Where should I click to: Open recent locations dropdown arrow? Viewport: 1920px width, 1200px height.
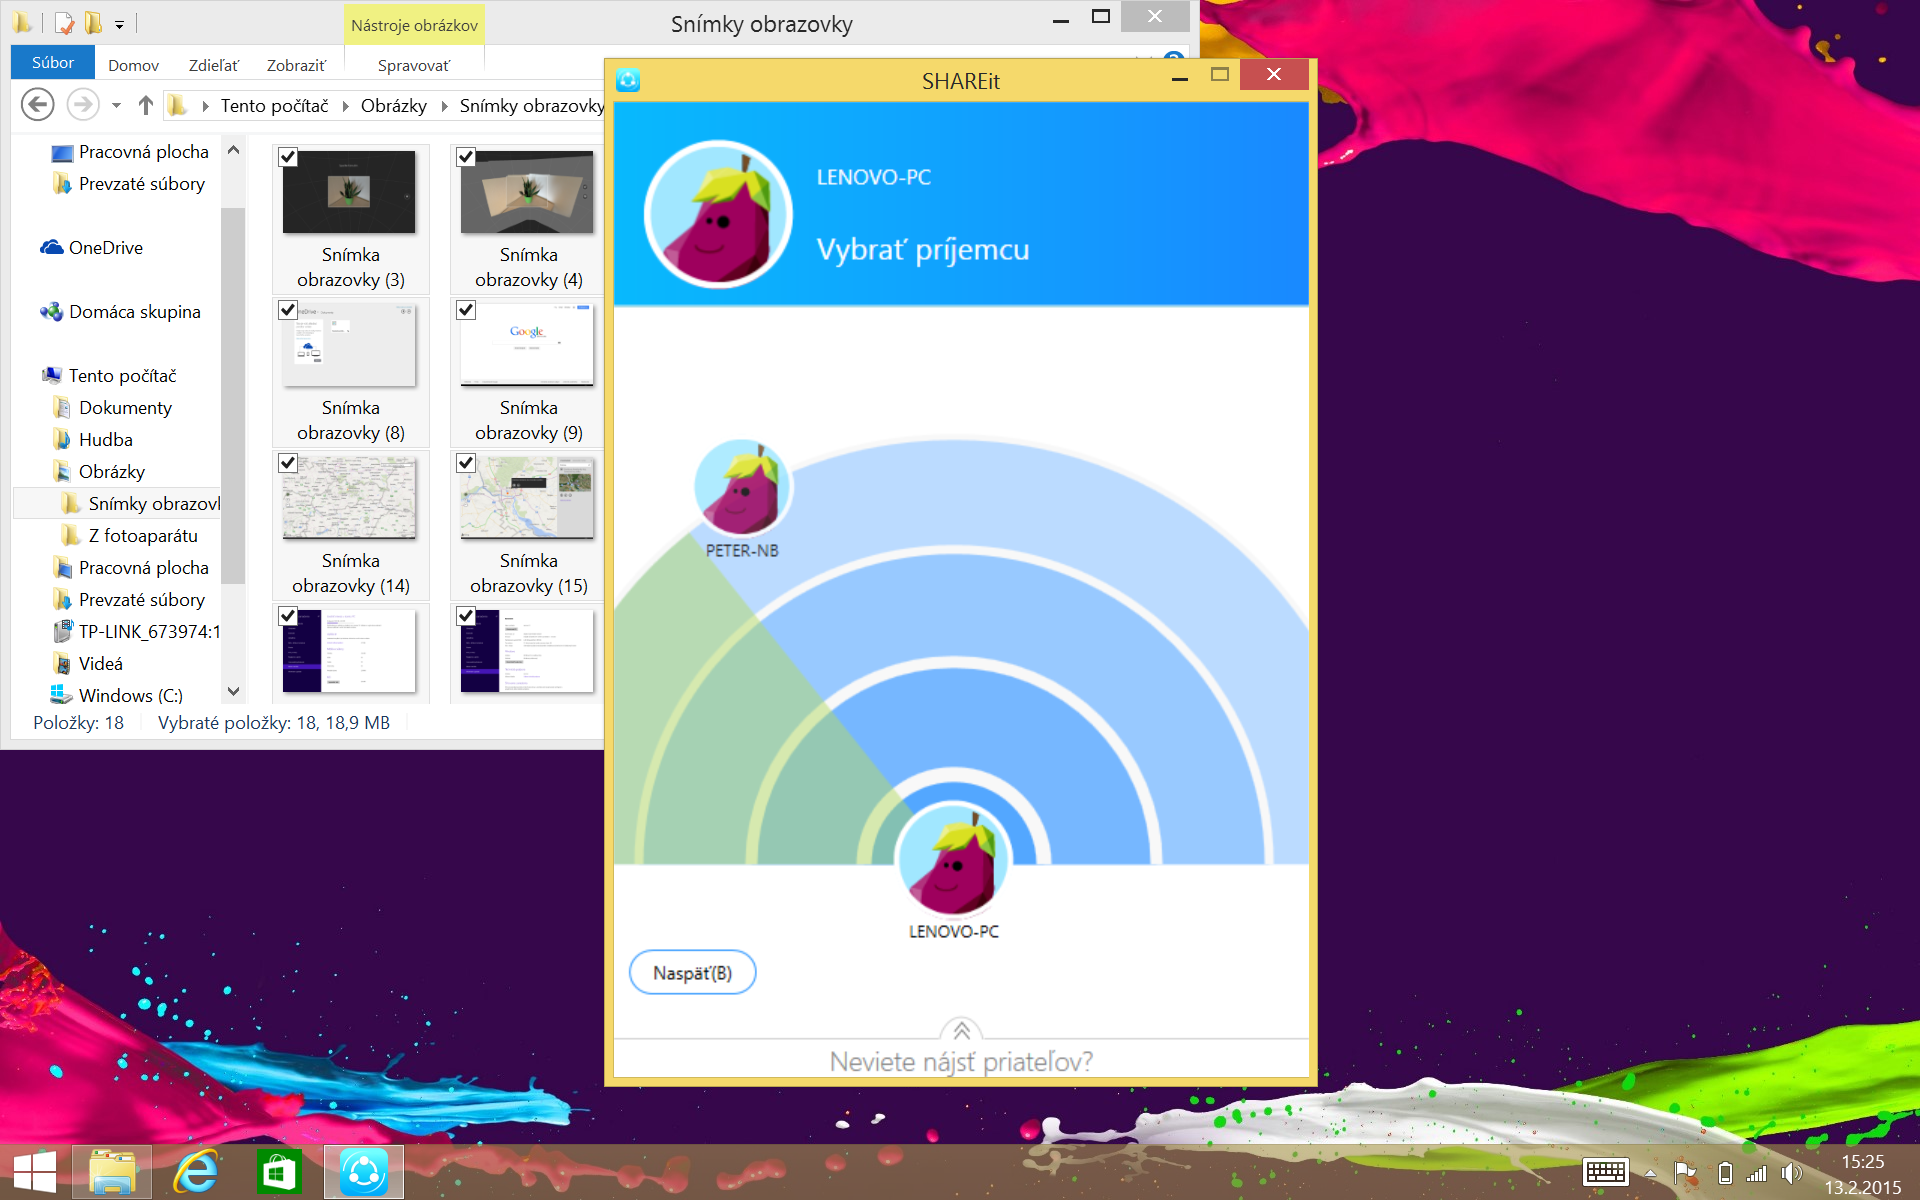116,105
